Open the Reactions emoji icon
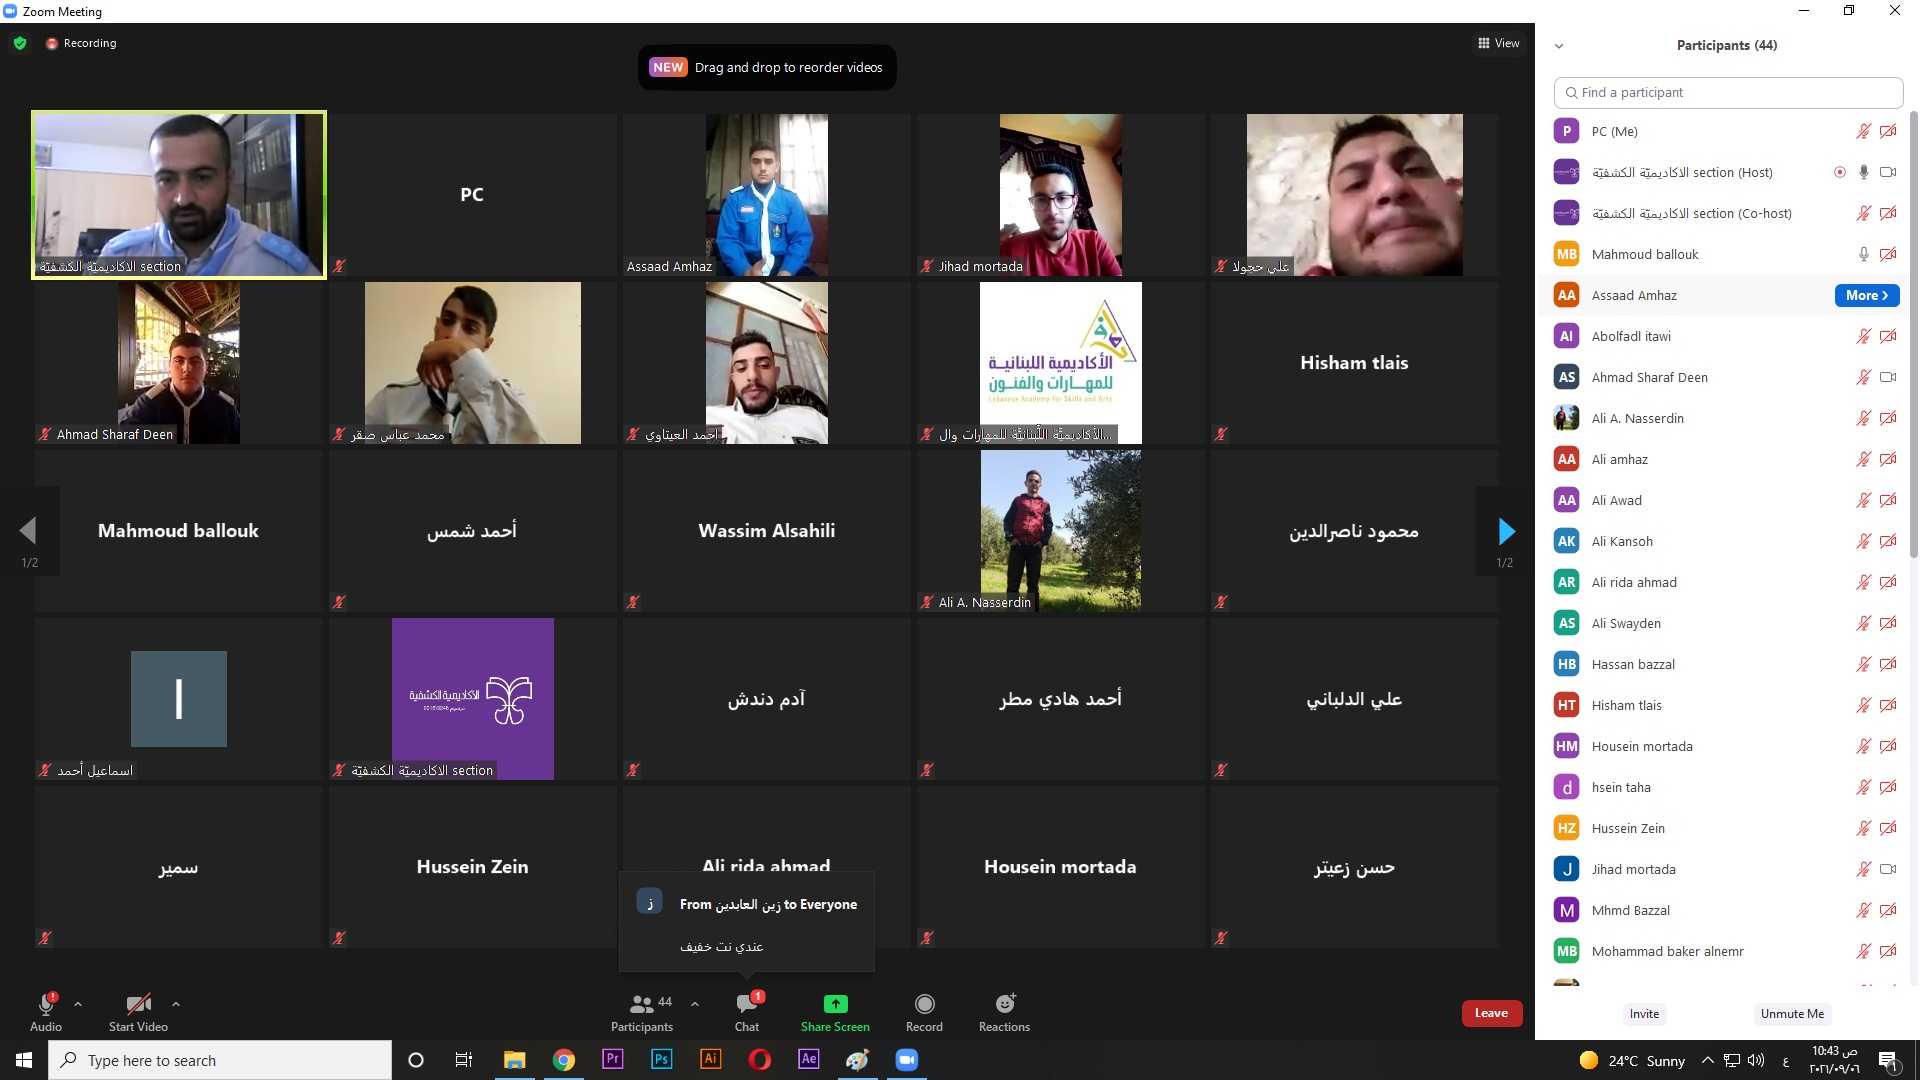The image size is (1920, 1080). coord(1004,1004)
